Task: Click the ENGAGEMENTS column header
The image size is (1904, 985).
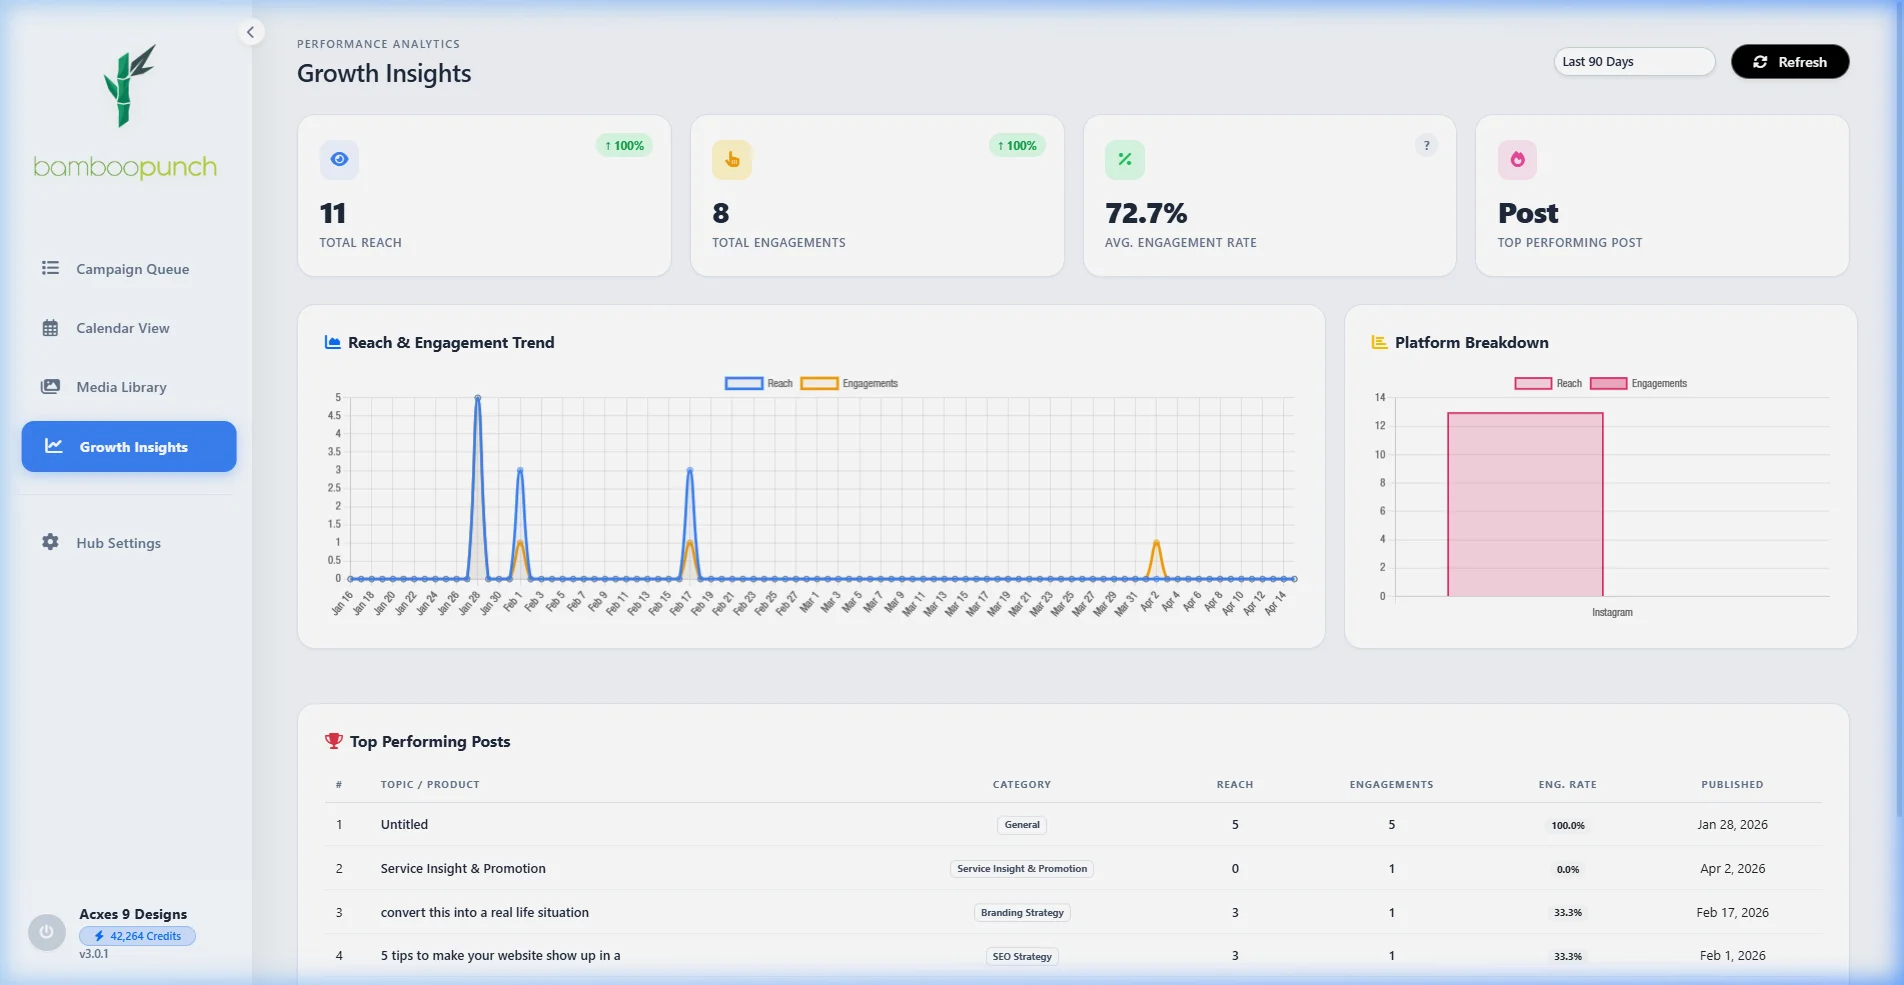Action: [x=1391, y=785]
